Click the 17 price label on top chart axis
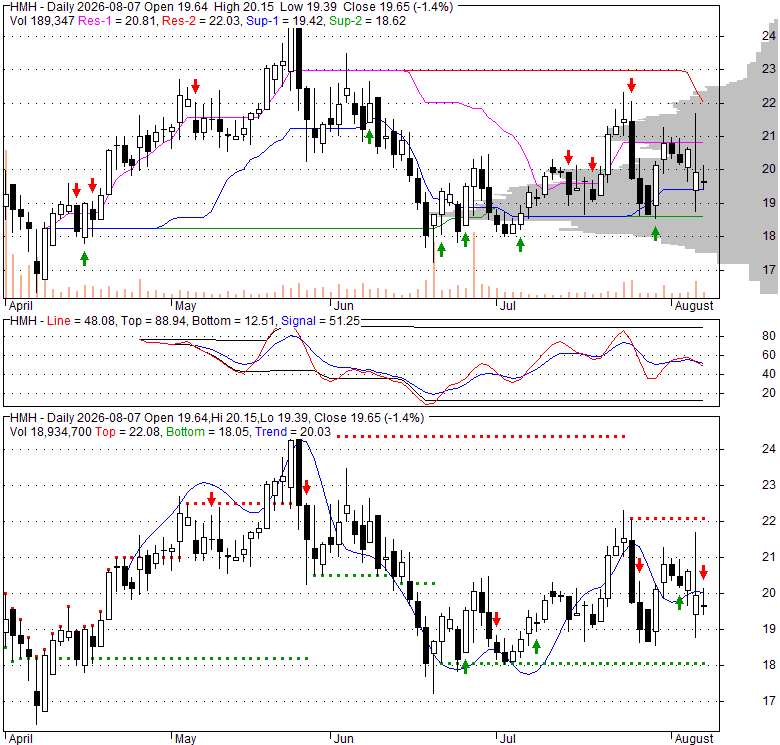 (x=769, y=270)
